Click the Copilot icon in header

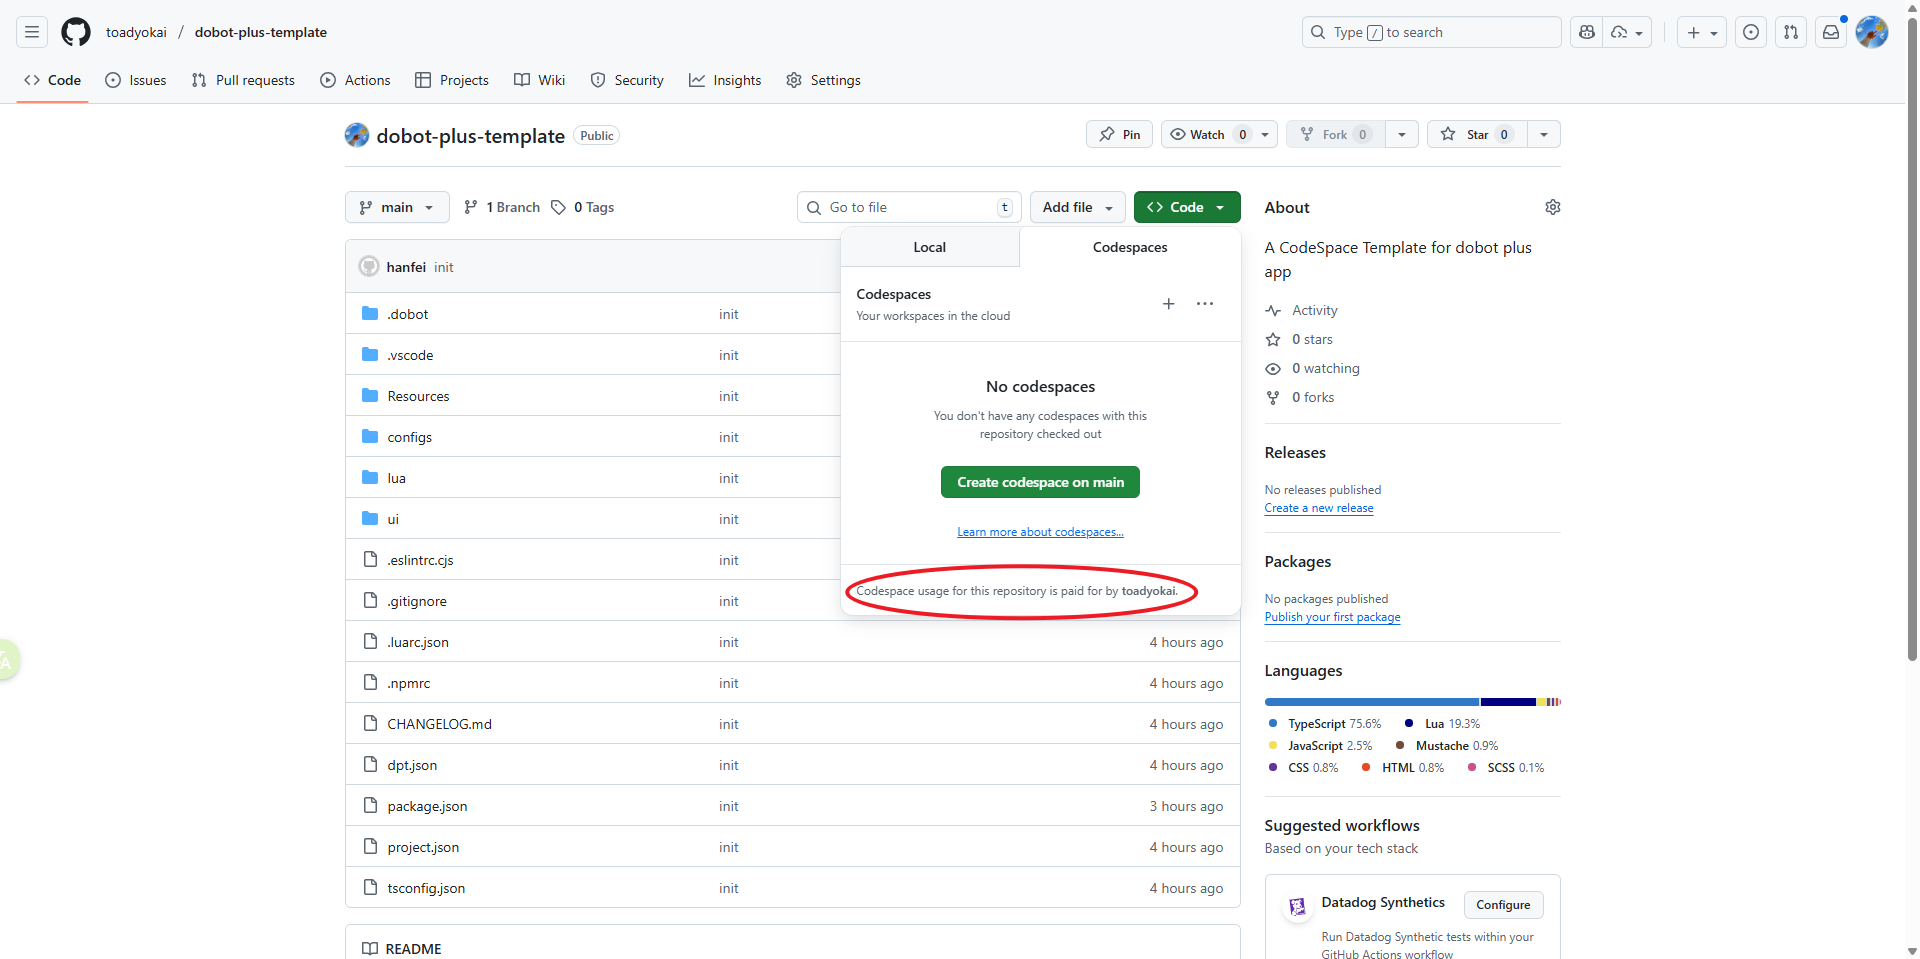[x=1586, y=32]
